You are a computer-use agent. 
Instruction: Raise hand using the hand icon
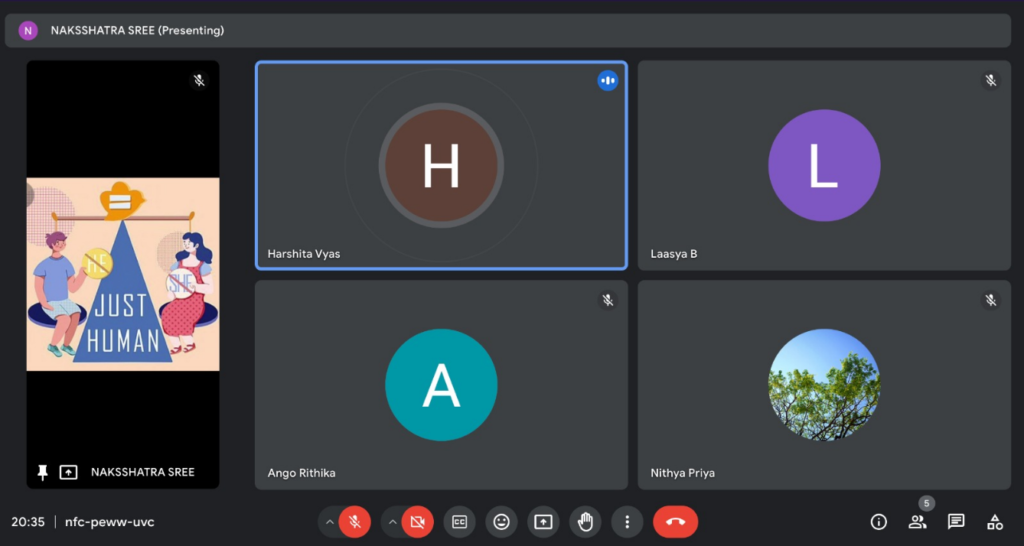coord(585,521)
